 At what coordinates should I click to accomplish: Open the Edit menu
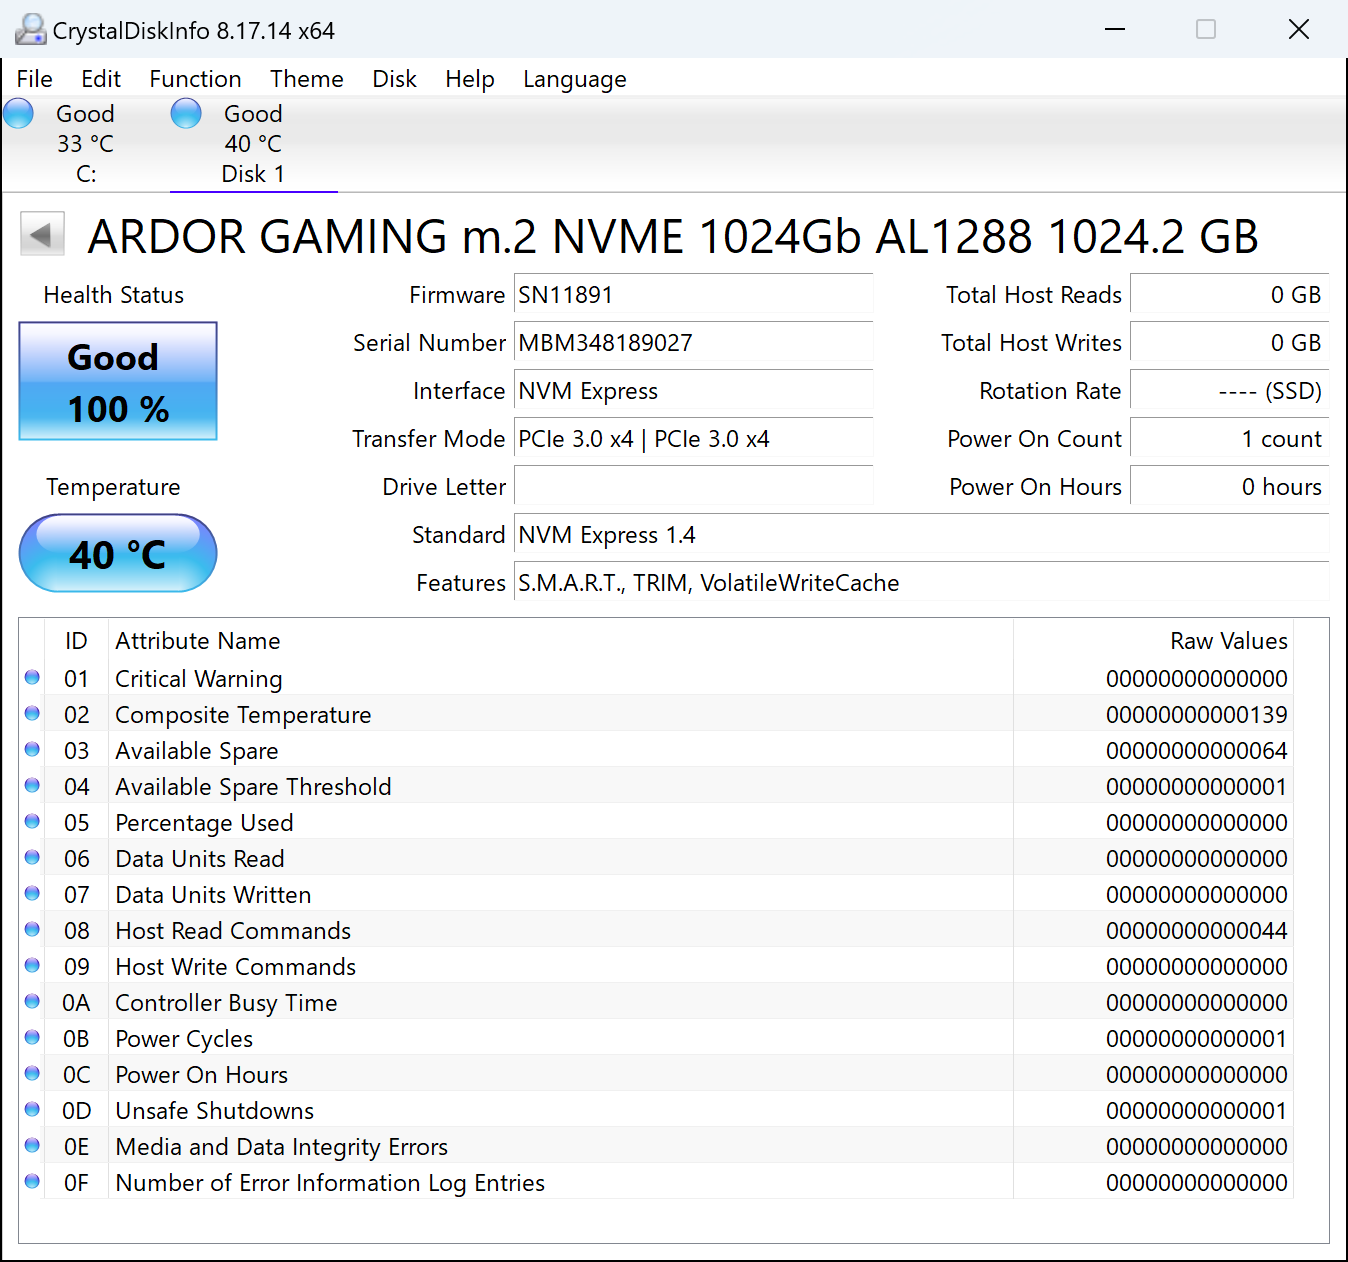(x=101, y=79)
